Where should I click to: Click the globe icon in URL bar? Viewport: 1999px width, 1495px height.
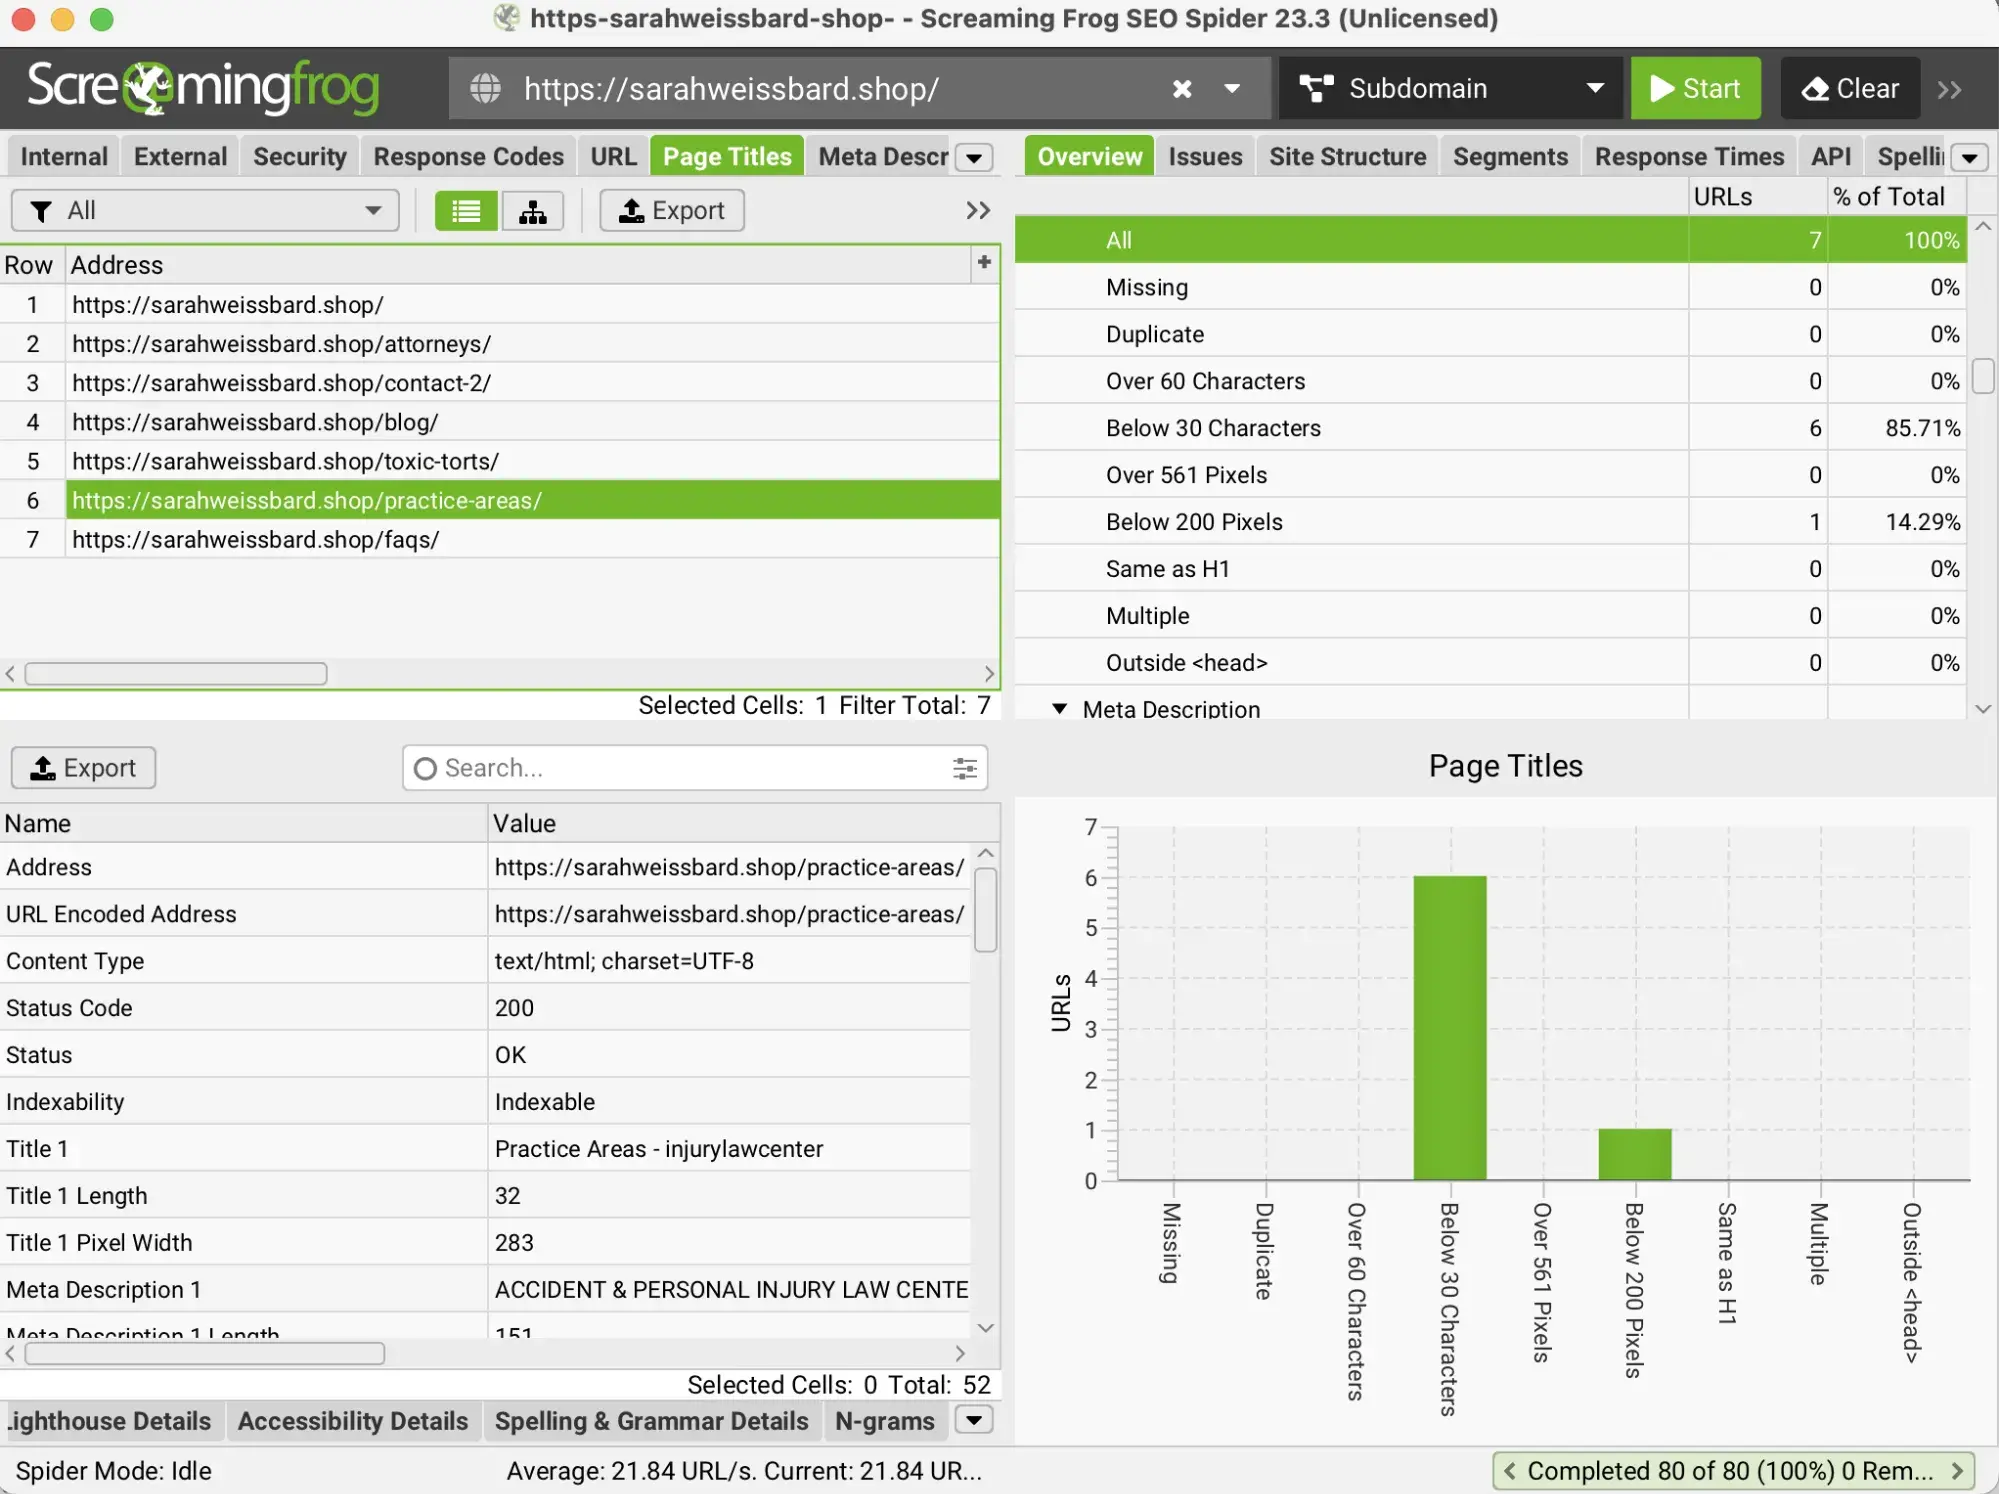coord(486,89)
